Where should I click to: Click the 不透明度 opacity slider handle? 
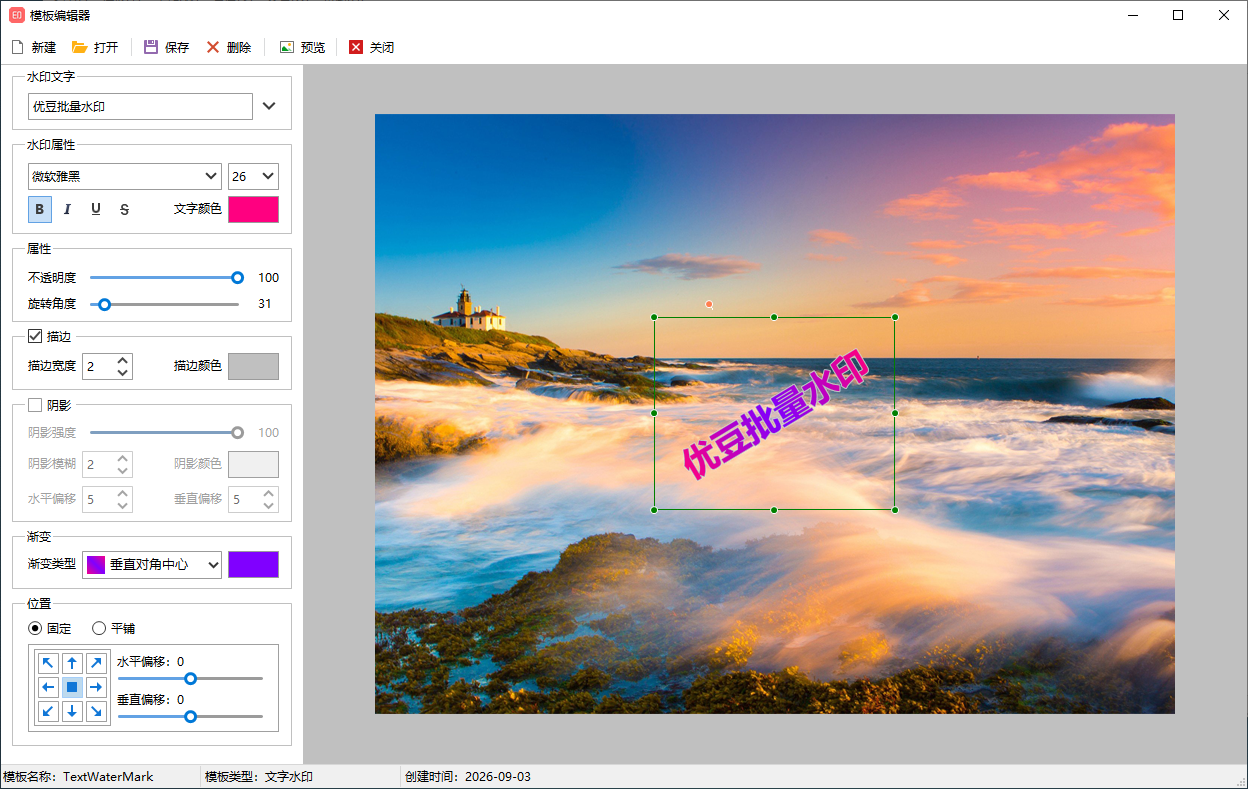pyautogui.click(x=237, y=278)
